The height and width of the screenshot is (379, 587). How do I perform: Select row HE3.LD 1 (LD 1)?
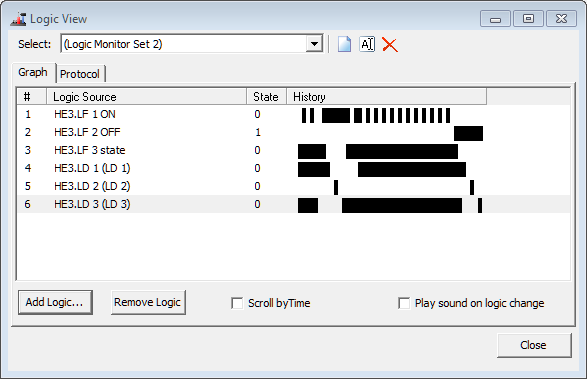click(294, 168)
